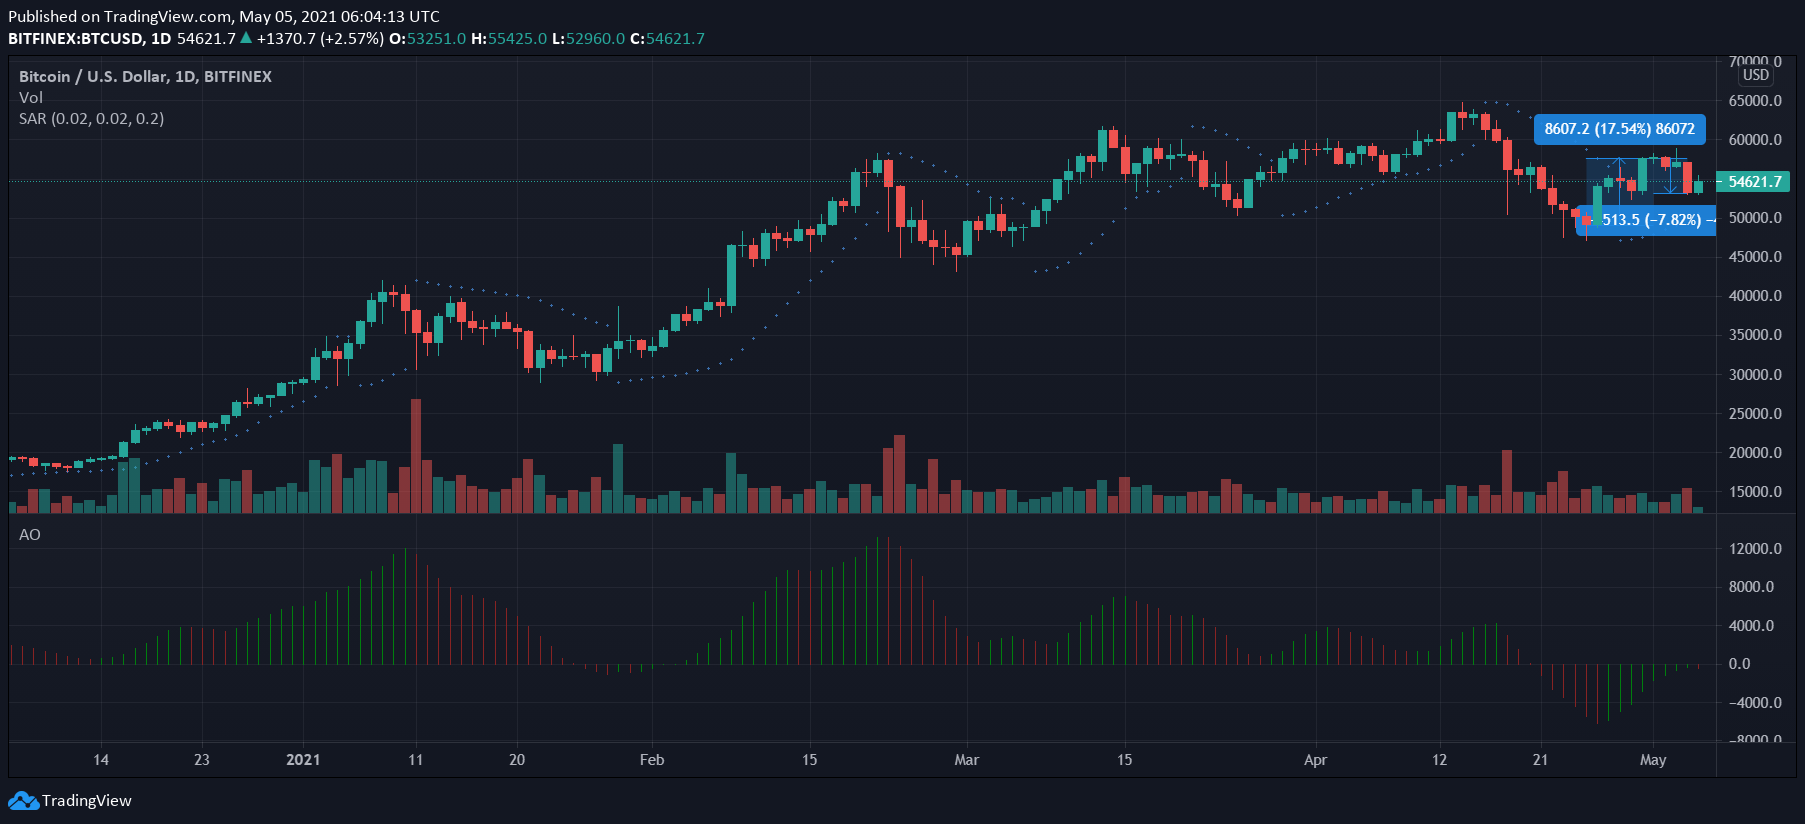The height and width of the screenshot is (824, 1805).
Task: Click the 60000.0 price axis label
Action: tap(1755, 140)
